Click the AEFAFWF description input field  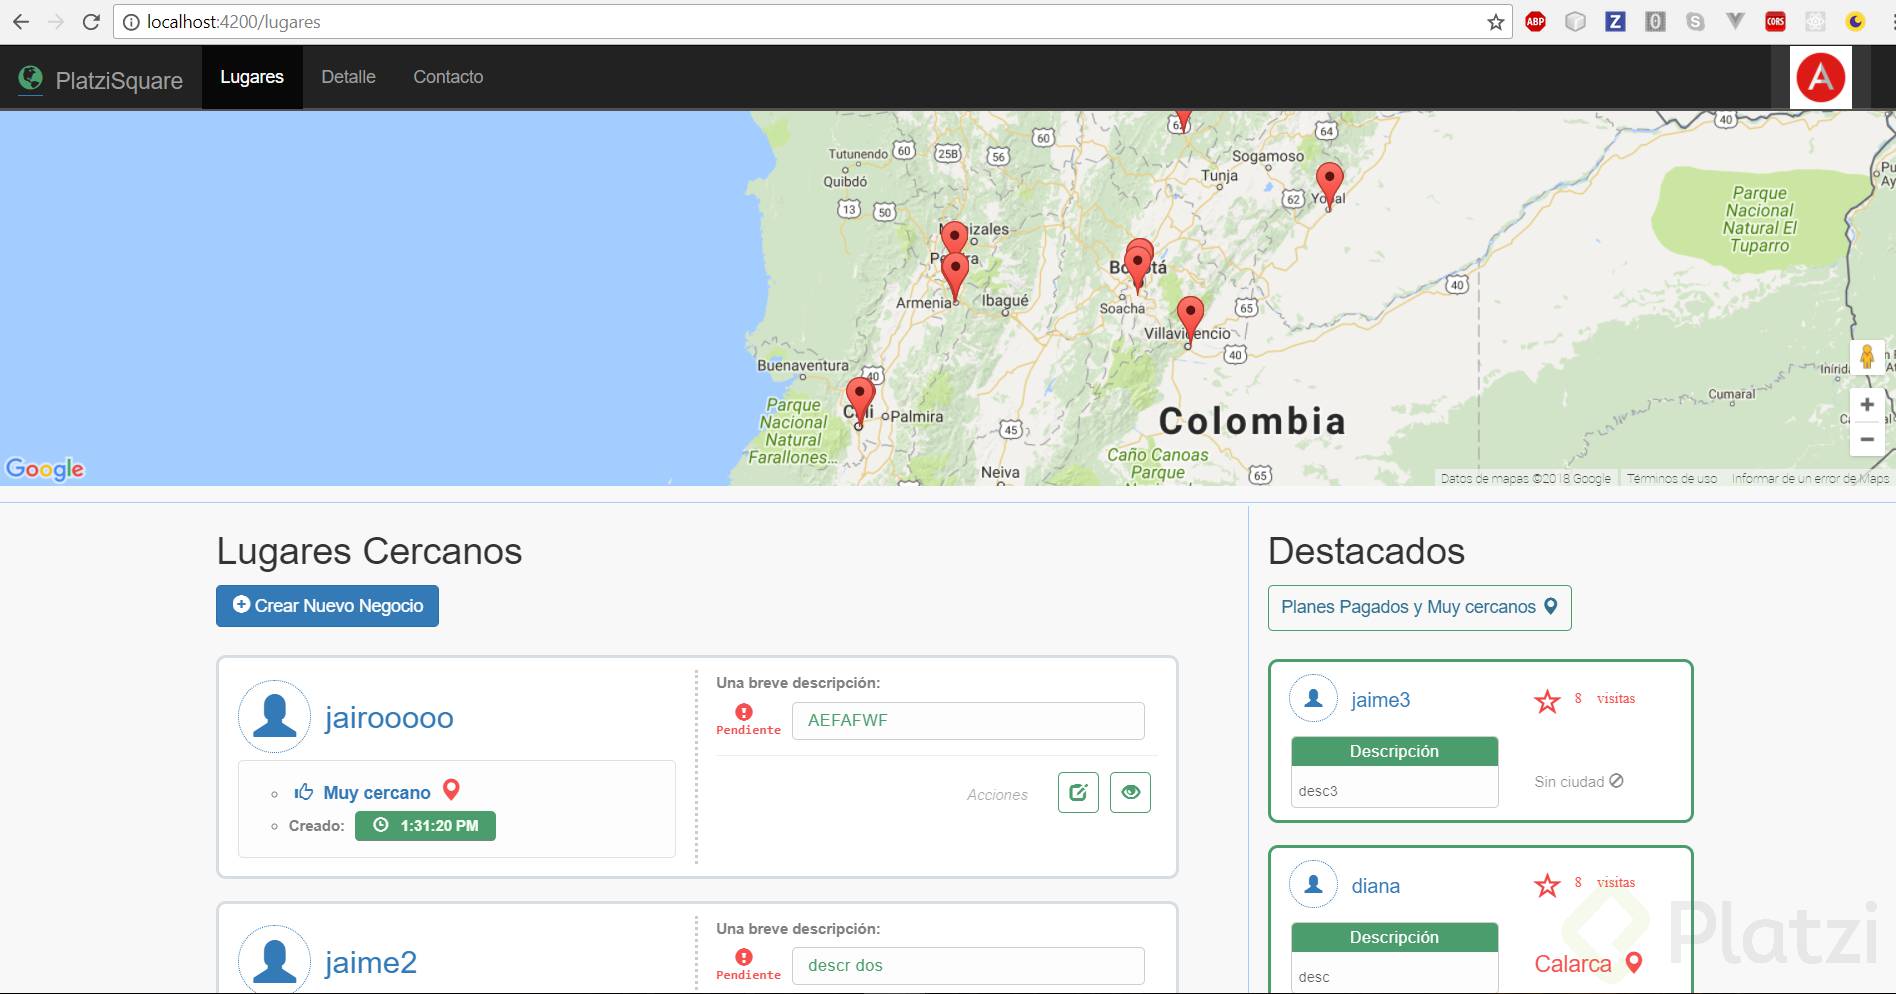(x=967, y=721)
